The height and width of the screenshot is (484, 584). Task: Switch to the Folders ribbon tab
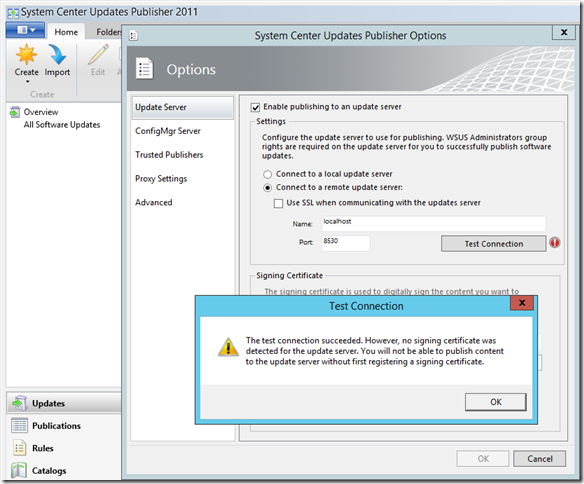tap(108, 32)
